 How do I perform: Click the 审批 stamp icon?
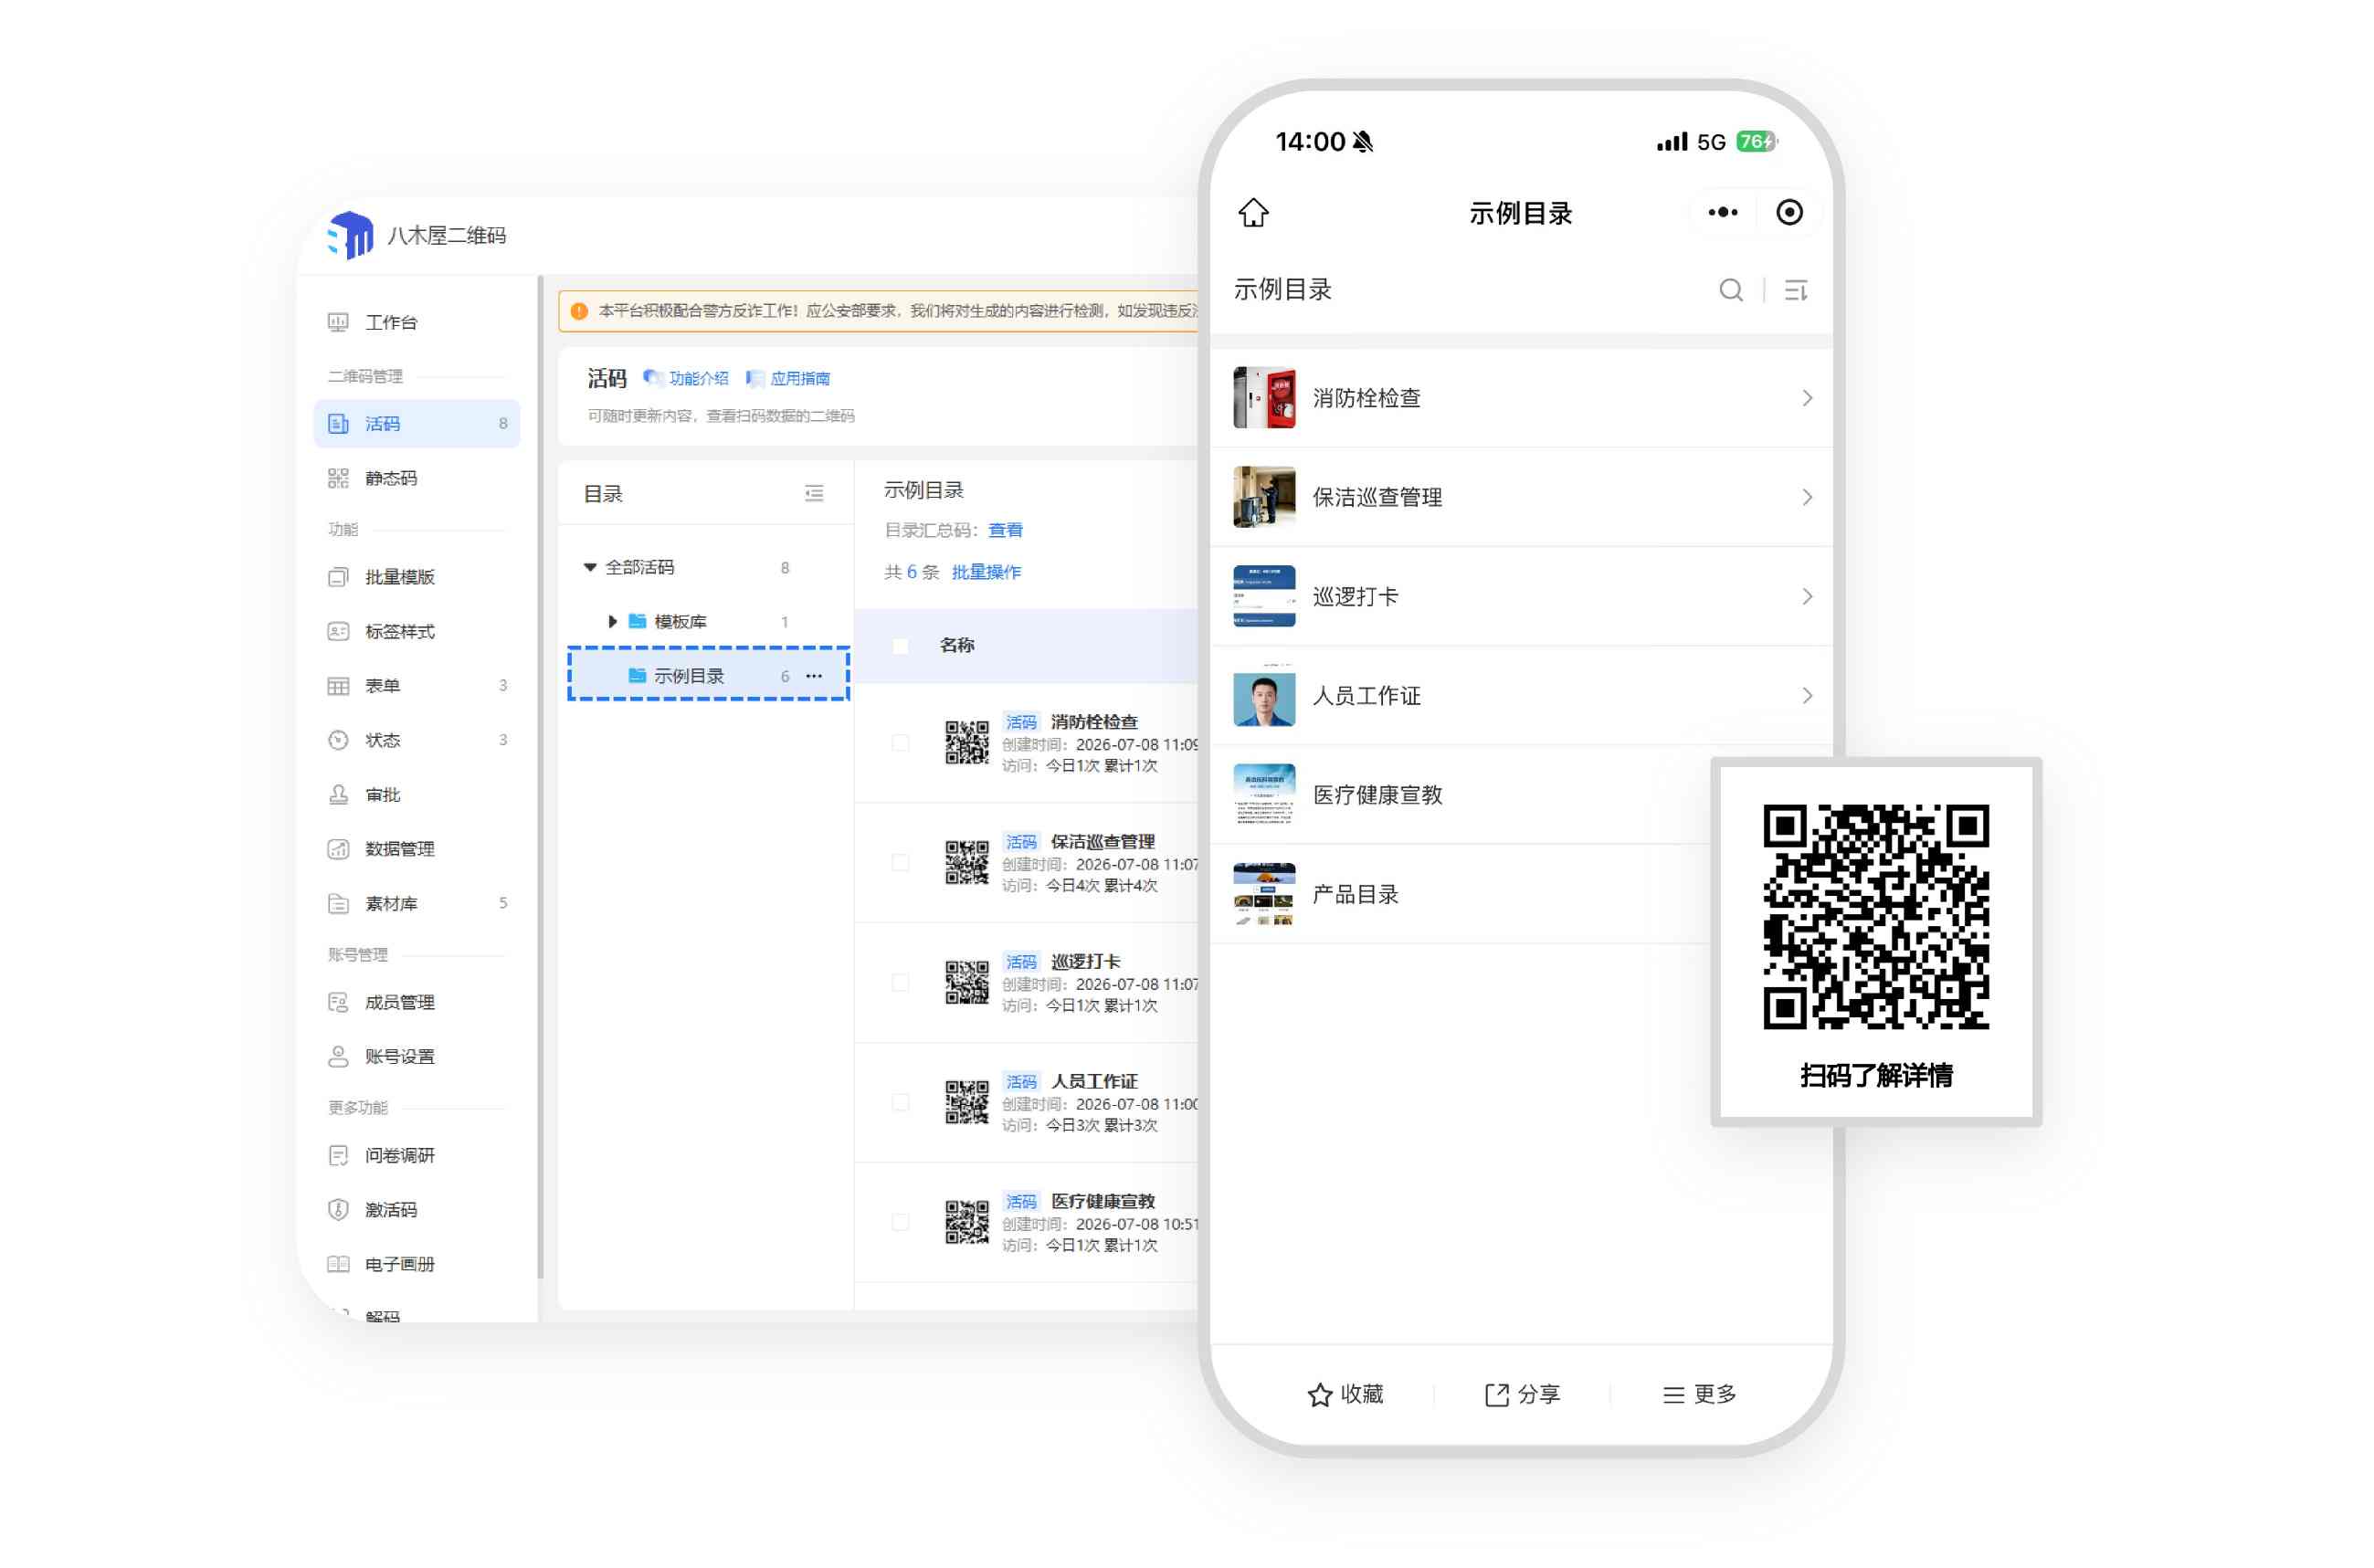[x=338, y=794]
